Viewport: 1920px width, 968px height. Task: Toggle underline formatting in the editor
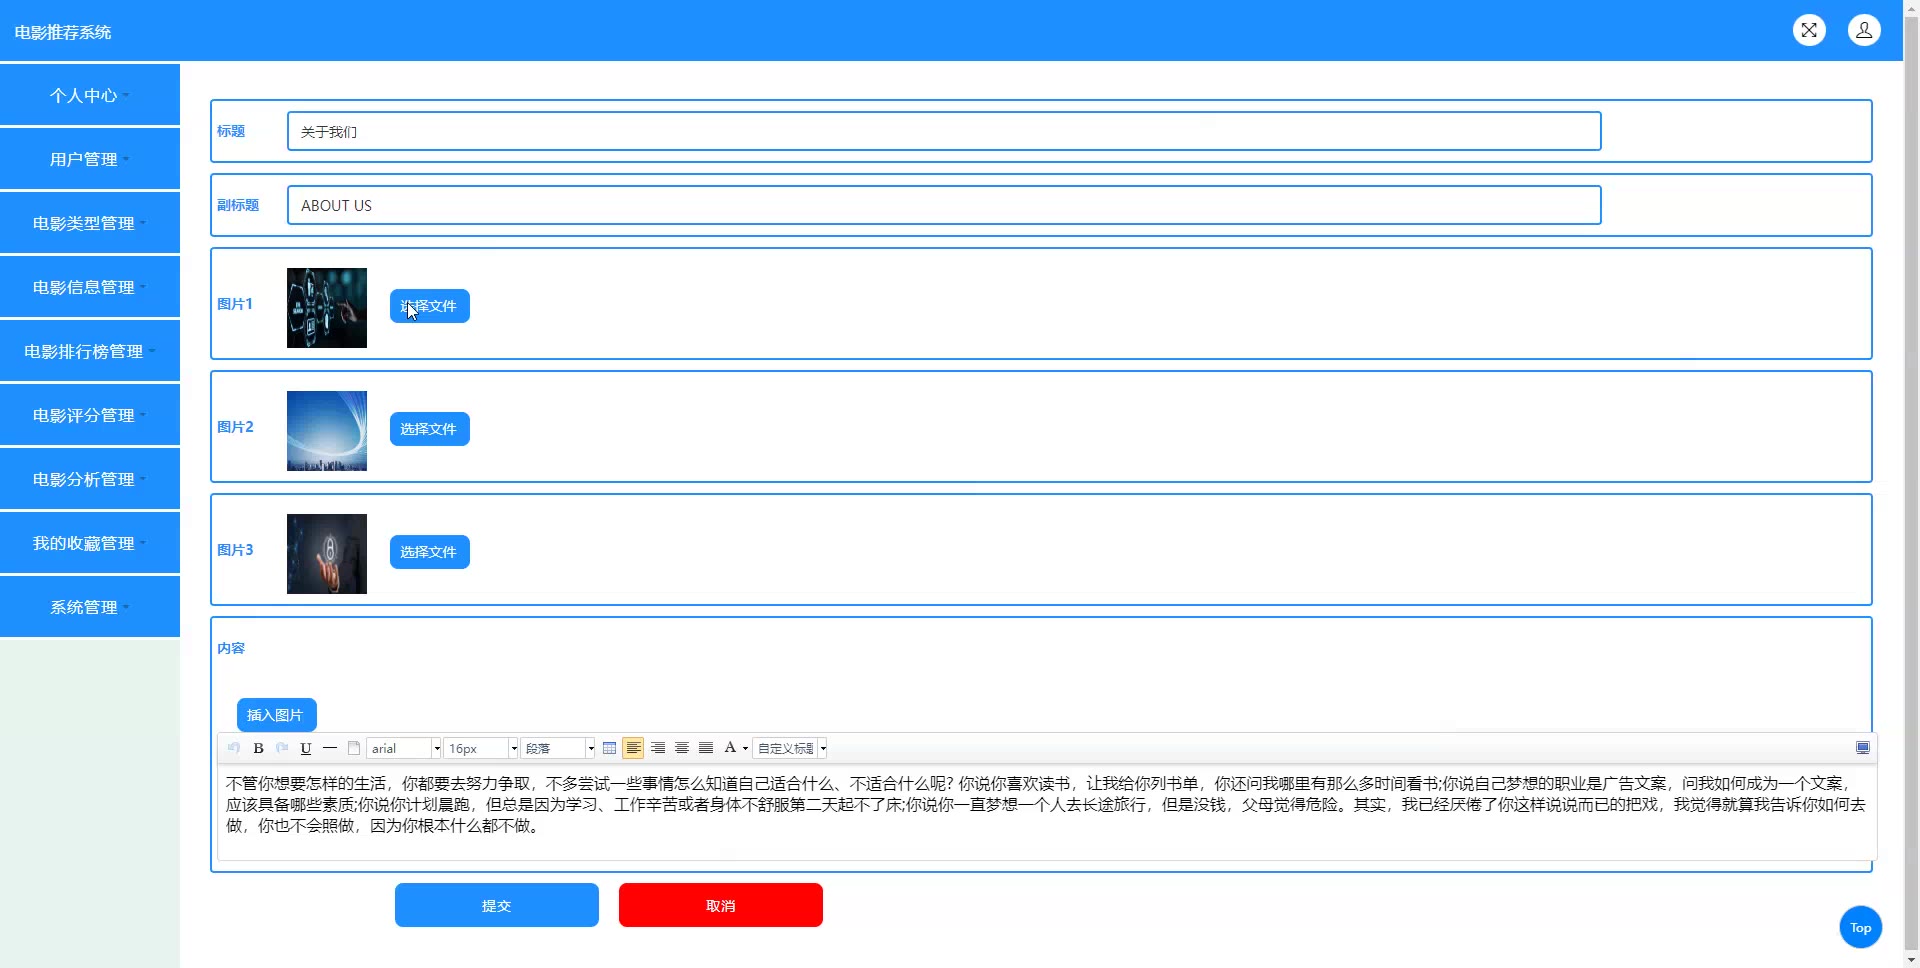tap(306, 748)
